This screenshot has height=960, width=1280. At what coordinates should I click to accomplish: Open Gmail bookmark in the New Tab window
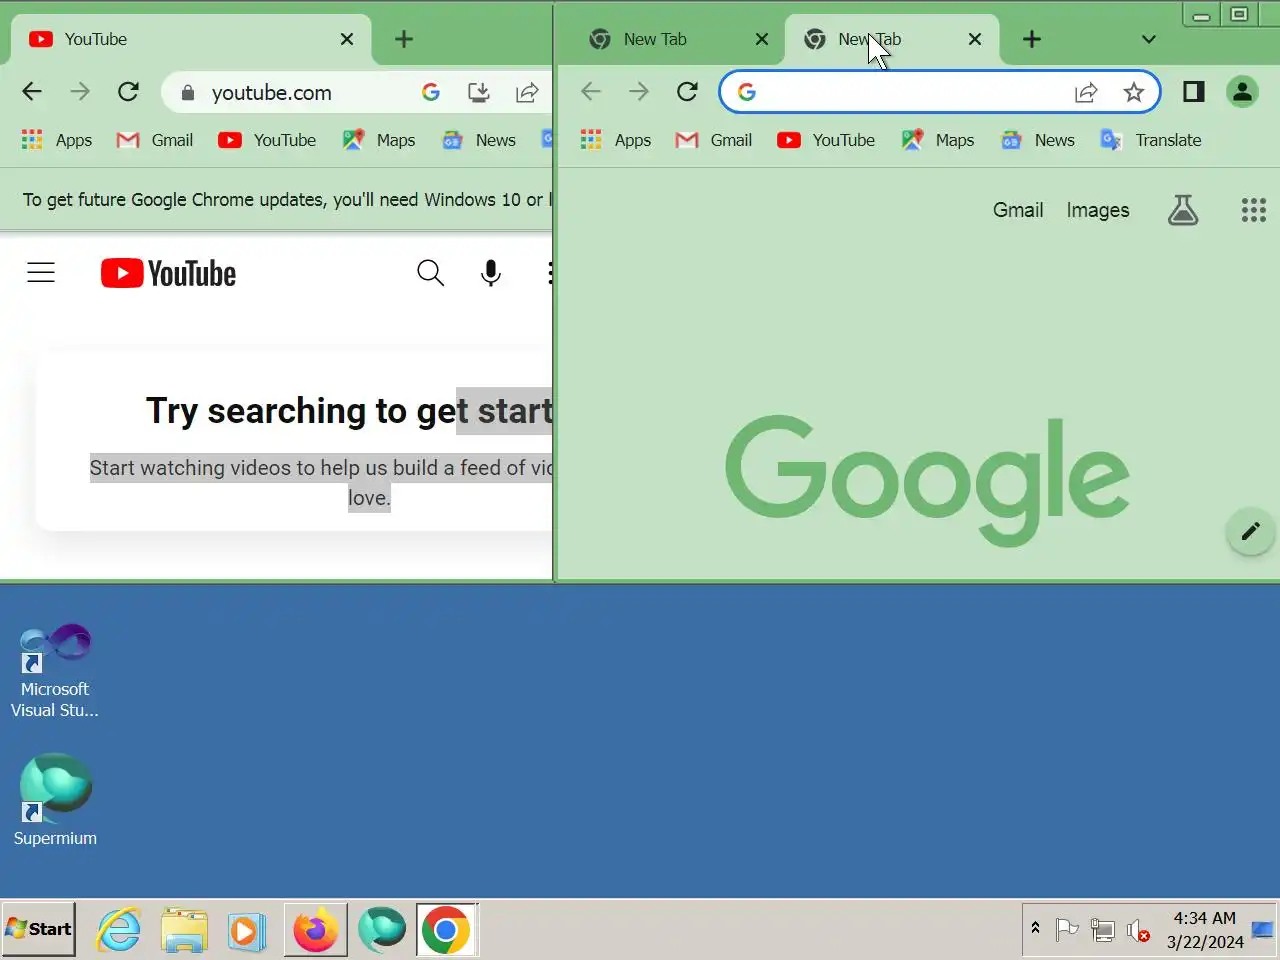pyautogui.click(x=714, y=140)
